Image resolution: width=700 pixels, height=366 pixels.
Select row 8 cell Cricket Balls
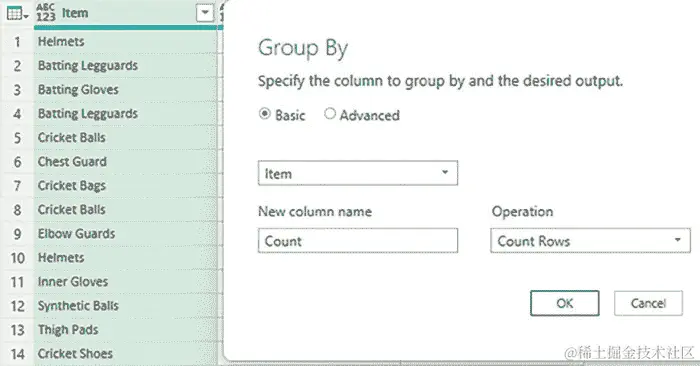click(x=125, y=210)
